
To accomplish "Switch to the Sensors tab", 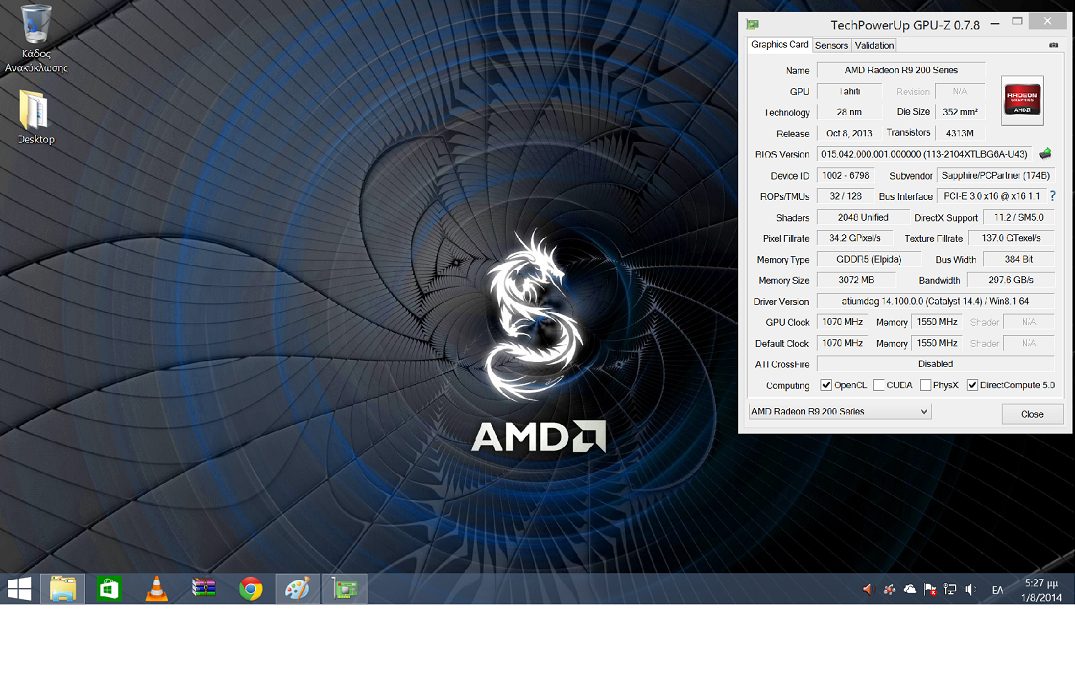I will (832, 45).
